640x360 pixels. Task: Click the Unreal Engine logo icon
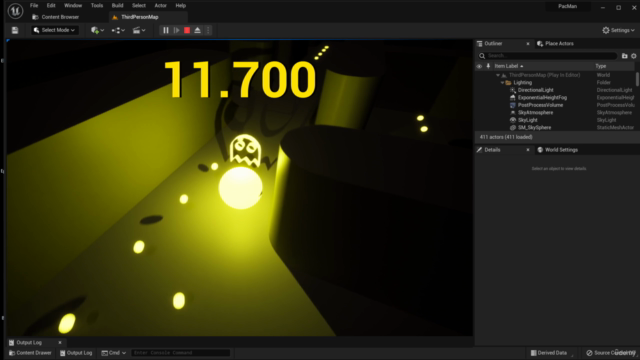pos(15,11)
